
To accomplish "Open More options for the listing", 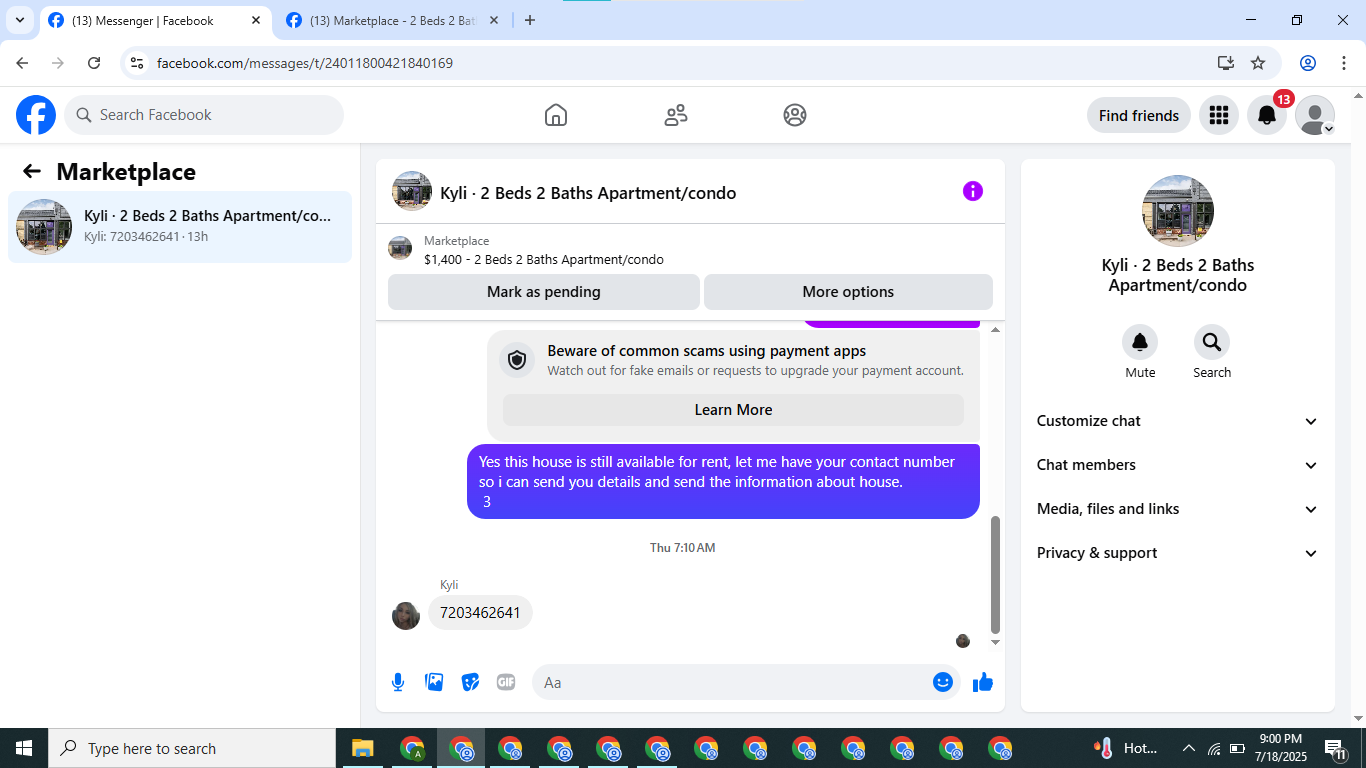I will [848, 292].
